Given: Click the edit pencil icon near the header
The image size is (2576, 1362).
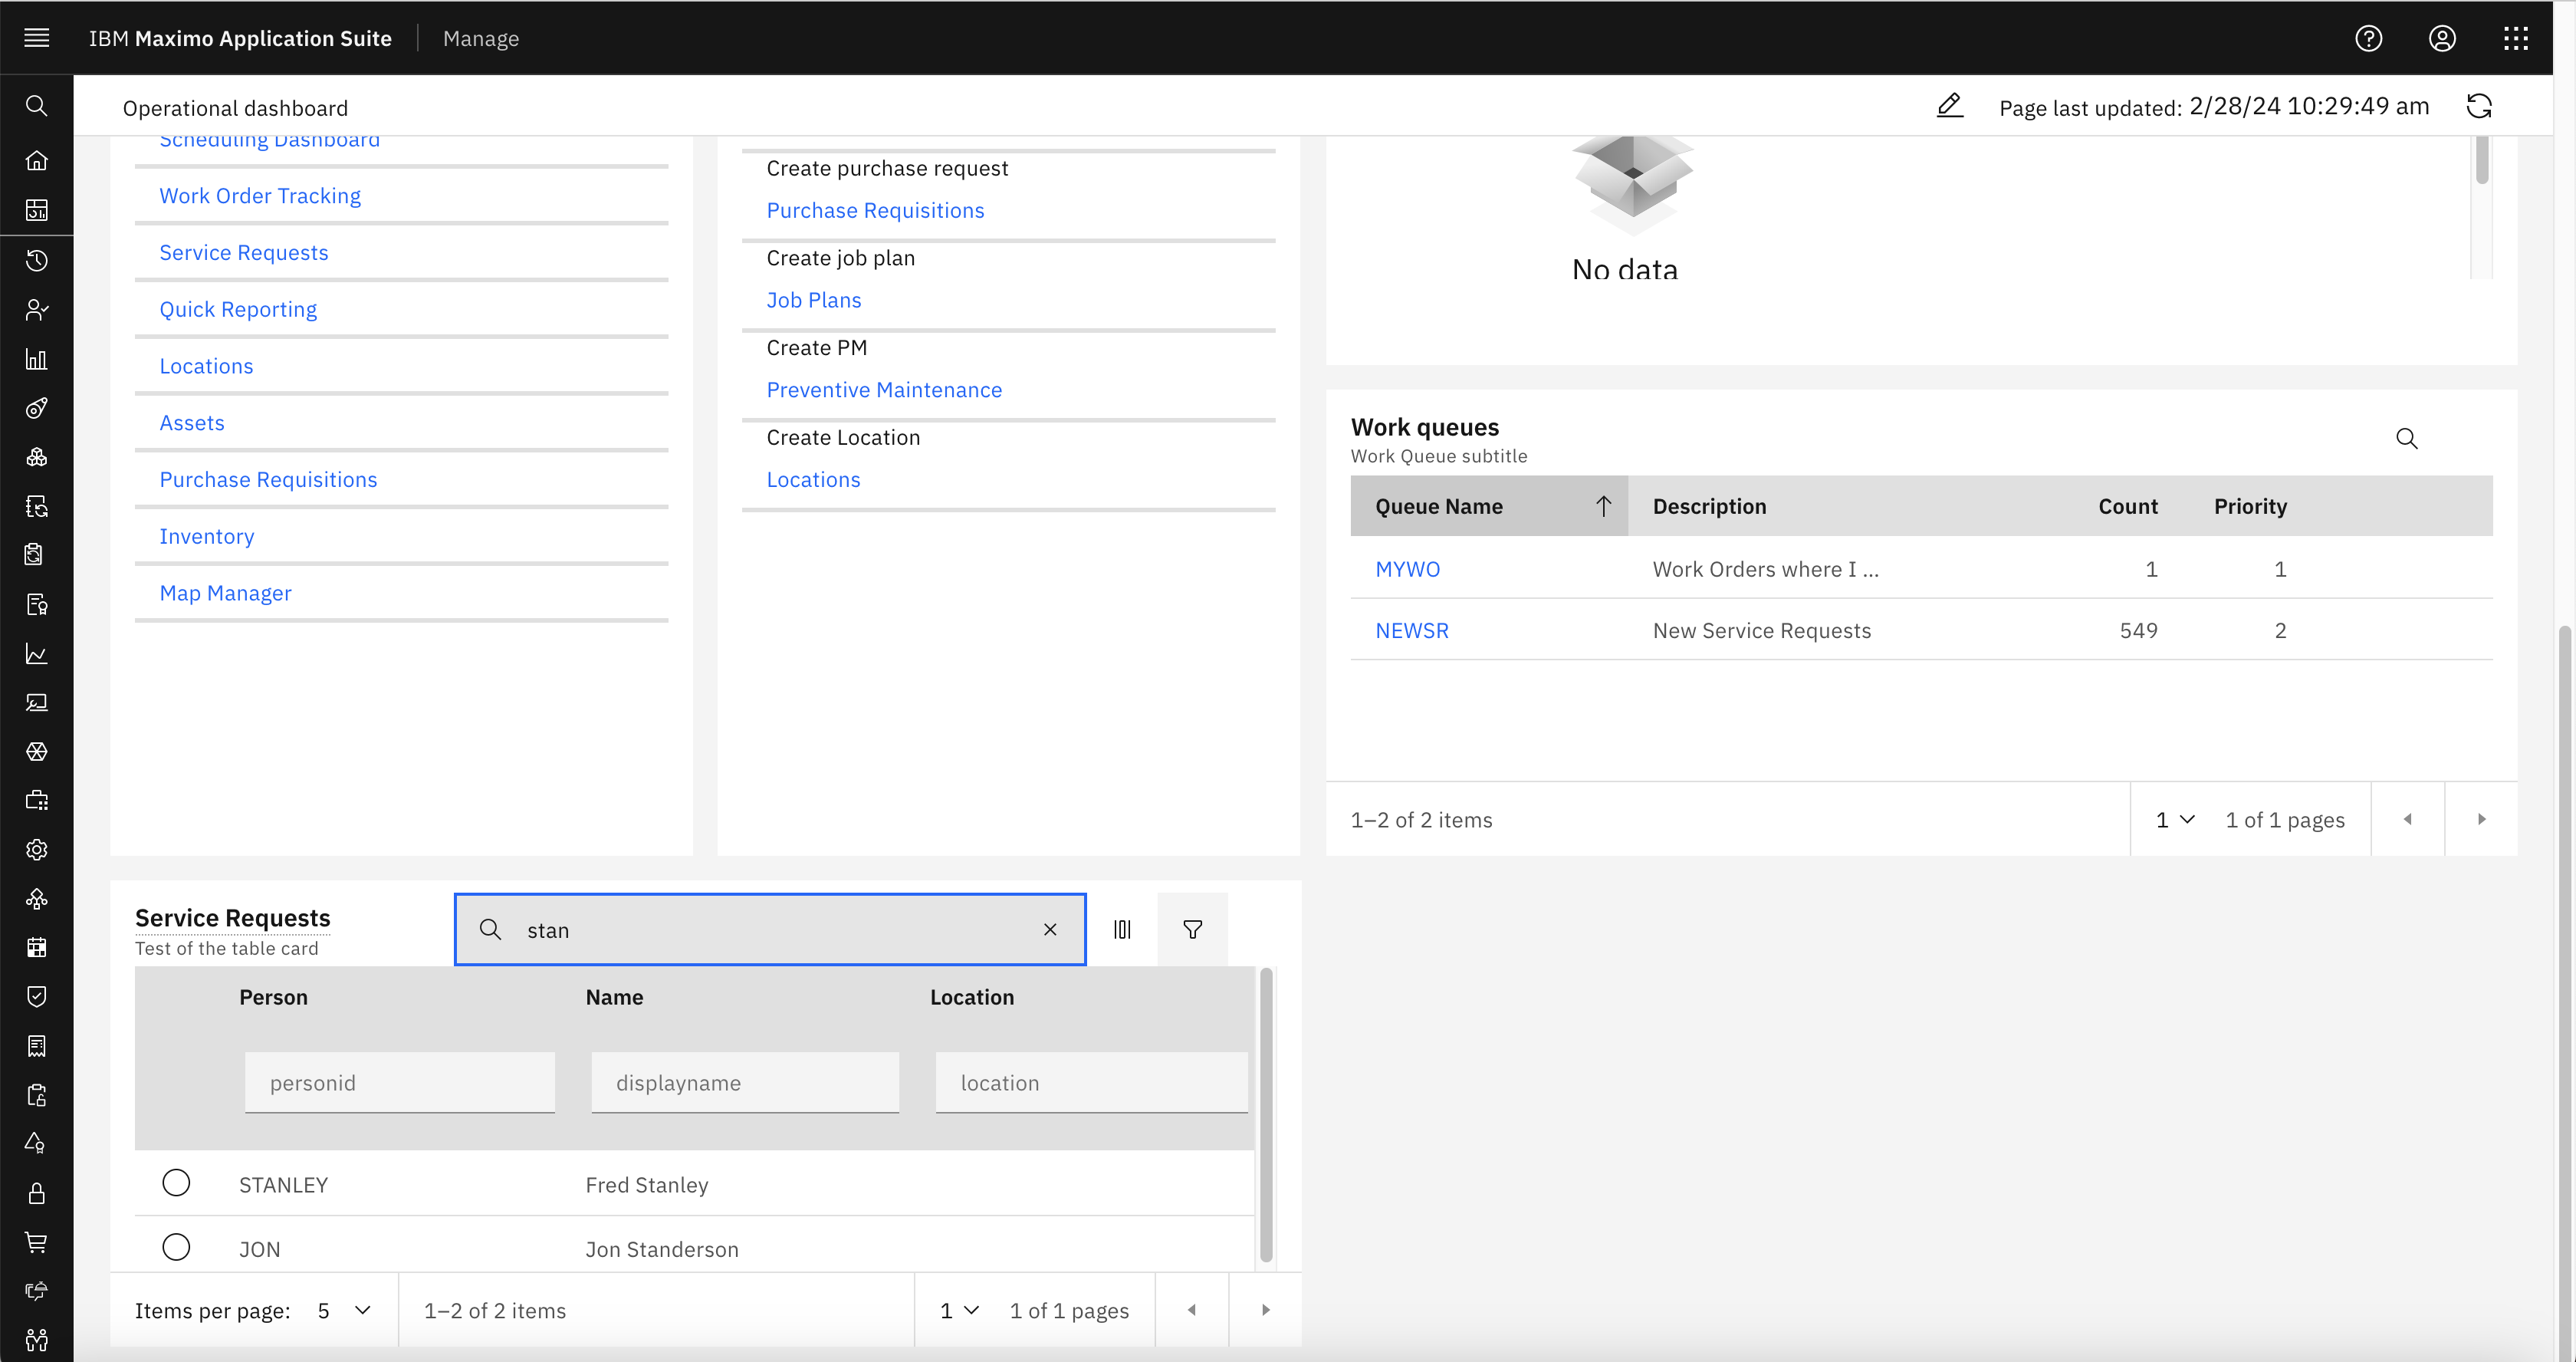Looking at the screenshot, I should [x=1949, y=106].
